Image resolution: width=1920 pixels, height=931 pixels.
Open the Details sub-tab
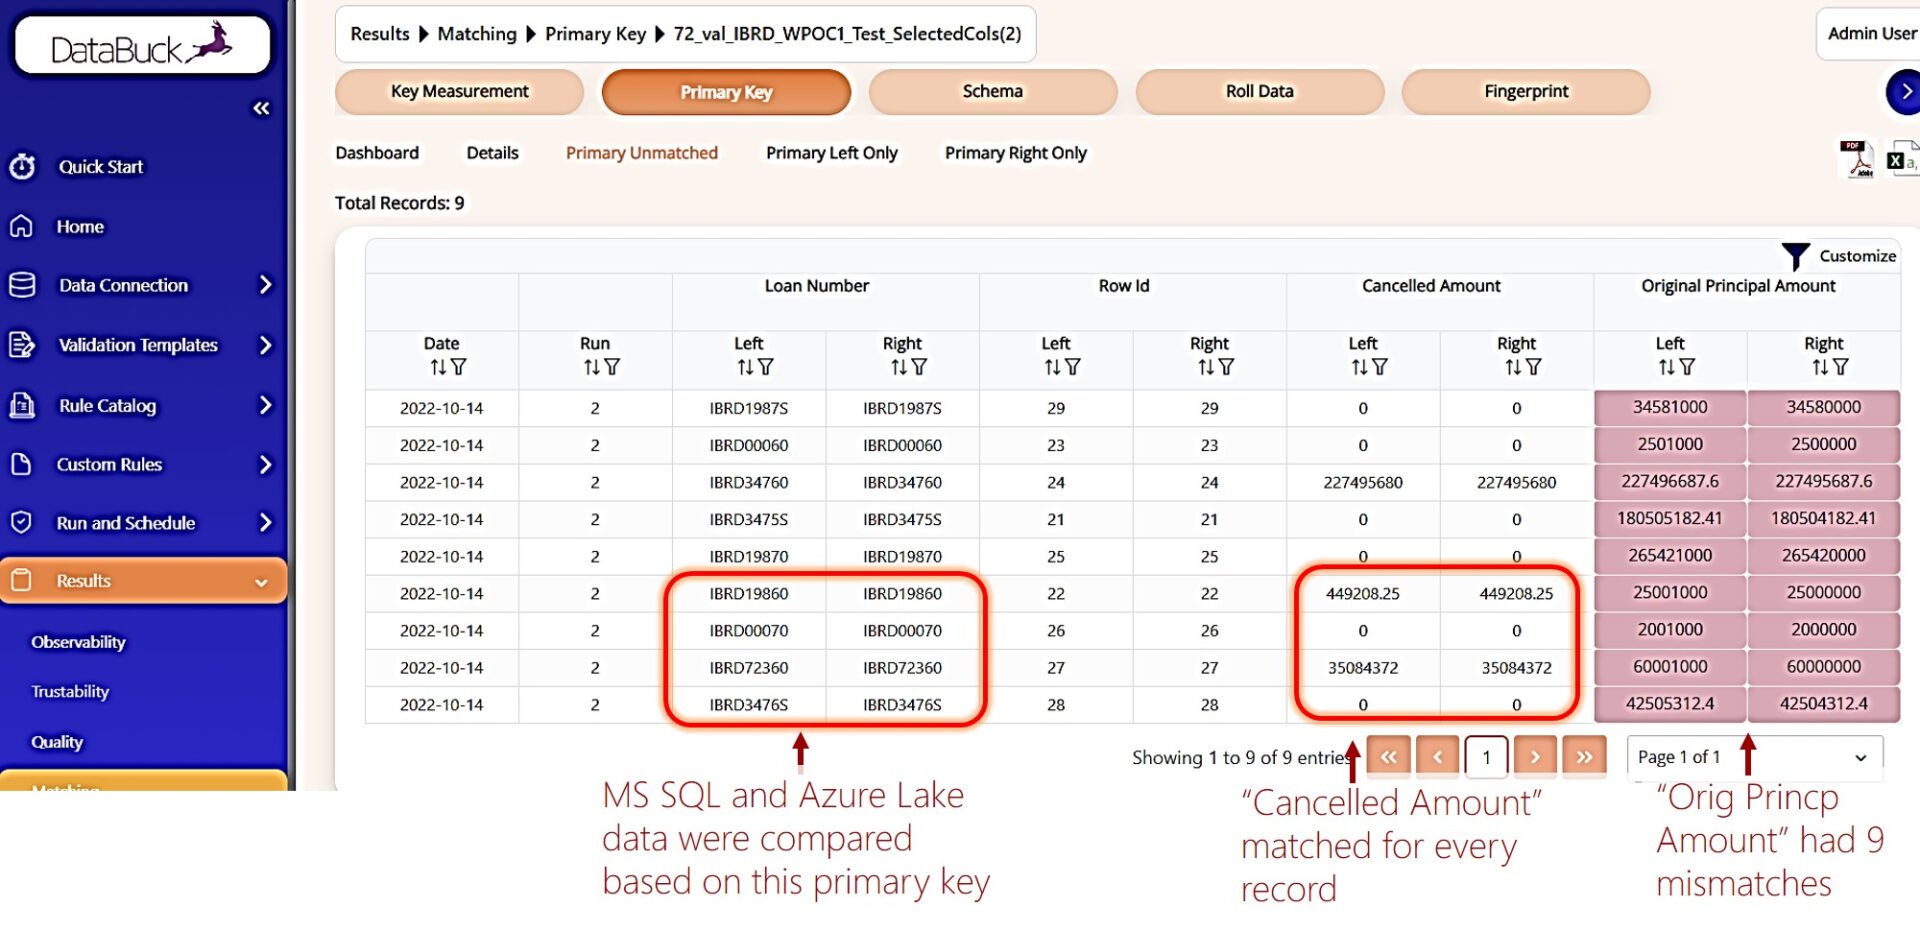[x=492, y=153]
